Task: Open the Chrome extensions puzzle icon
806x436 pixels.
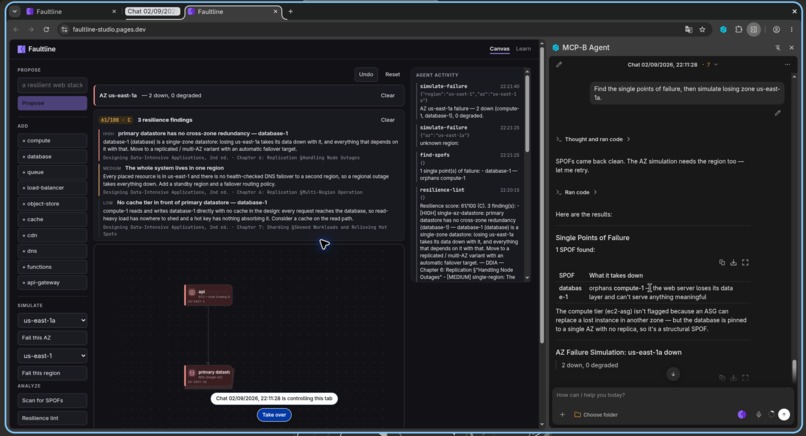Action: click(739, 29)
